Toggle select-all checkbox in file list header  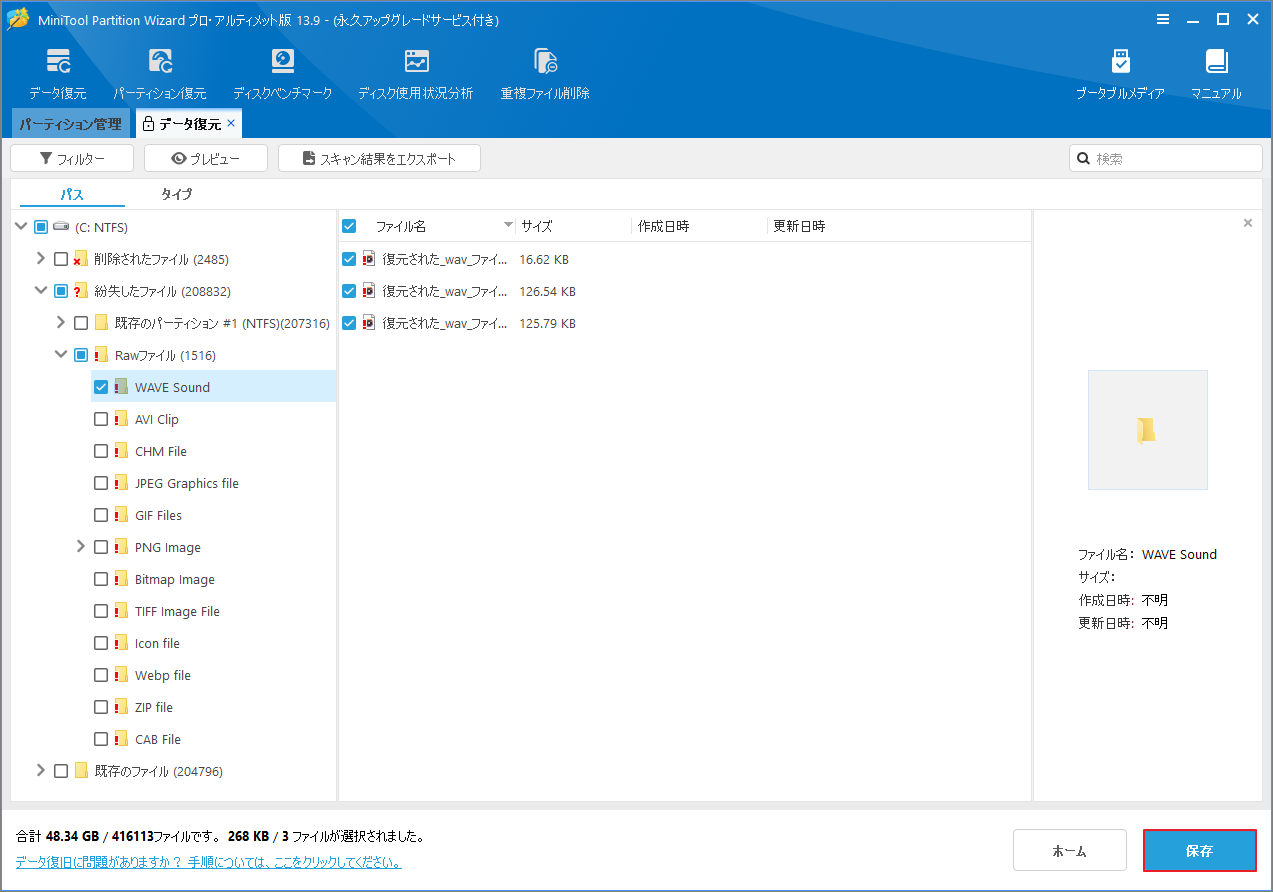(x=349, y=226)
